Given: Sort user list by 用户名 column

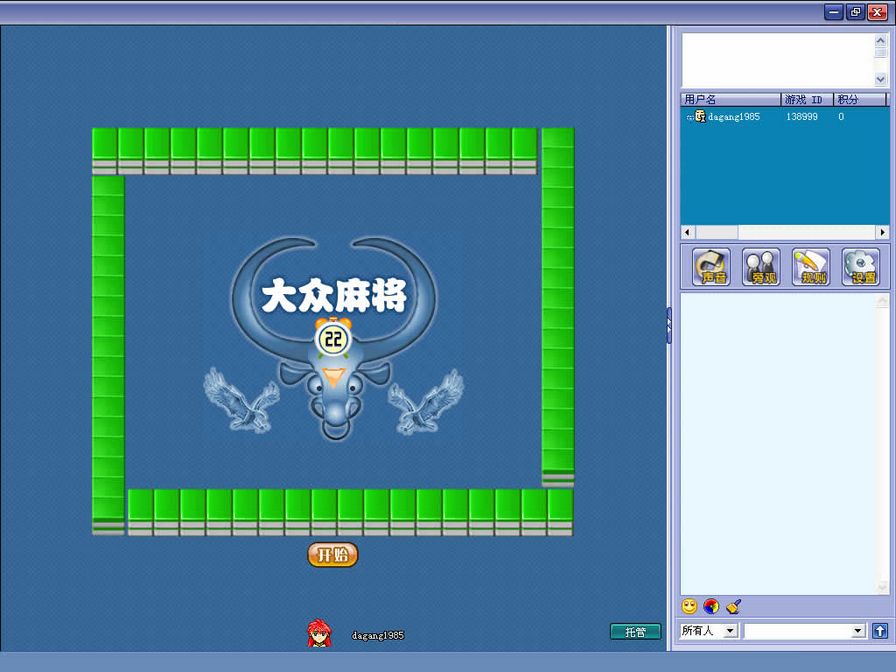Looking at the screenshot, I should point(731,99).
